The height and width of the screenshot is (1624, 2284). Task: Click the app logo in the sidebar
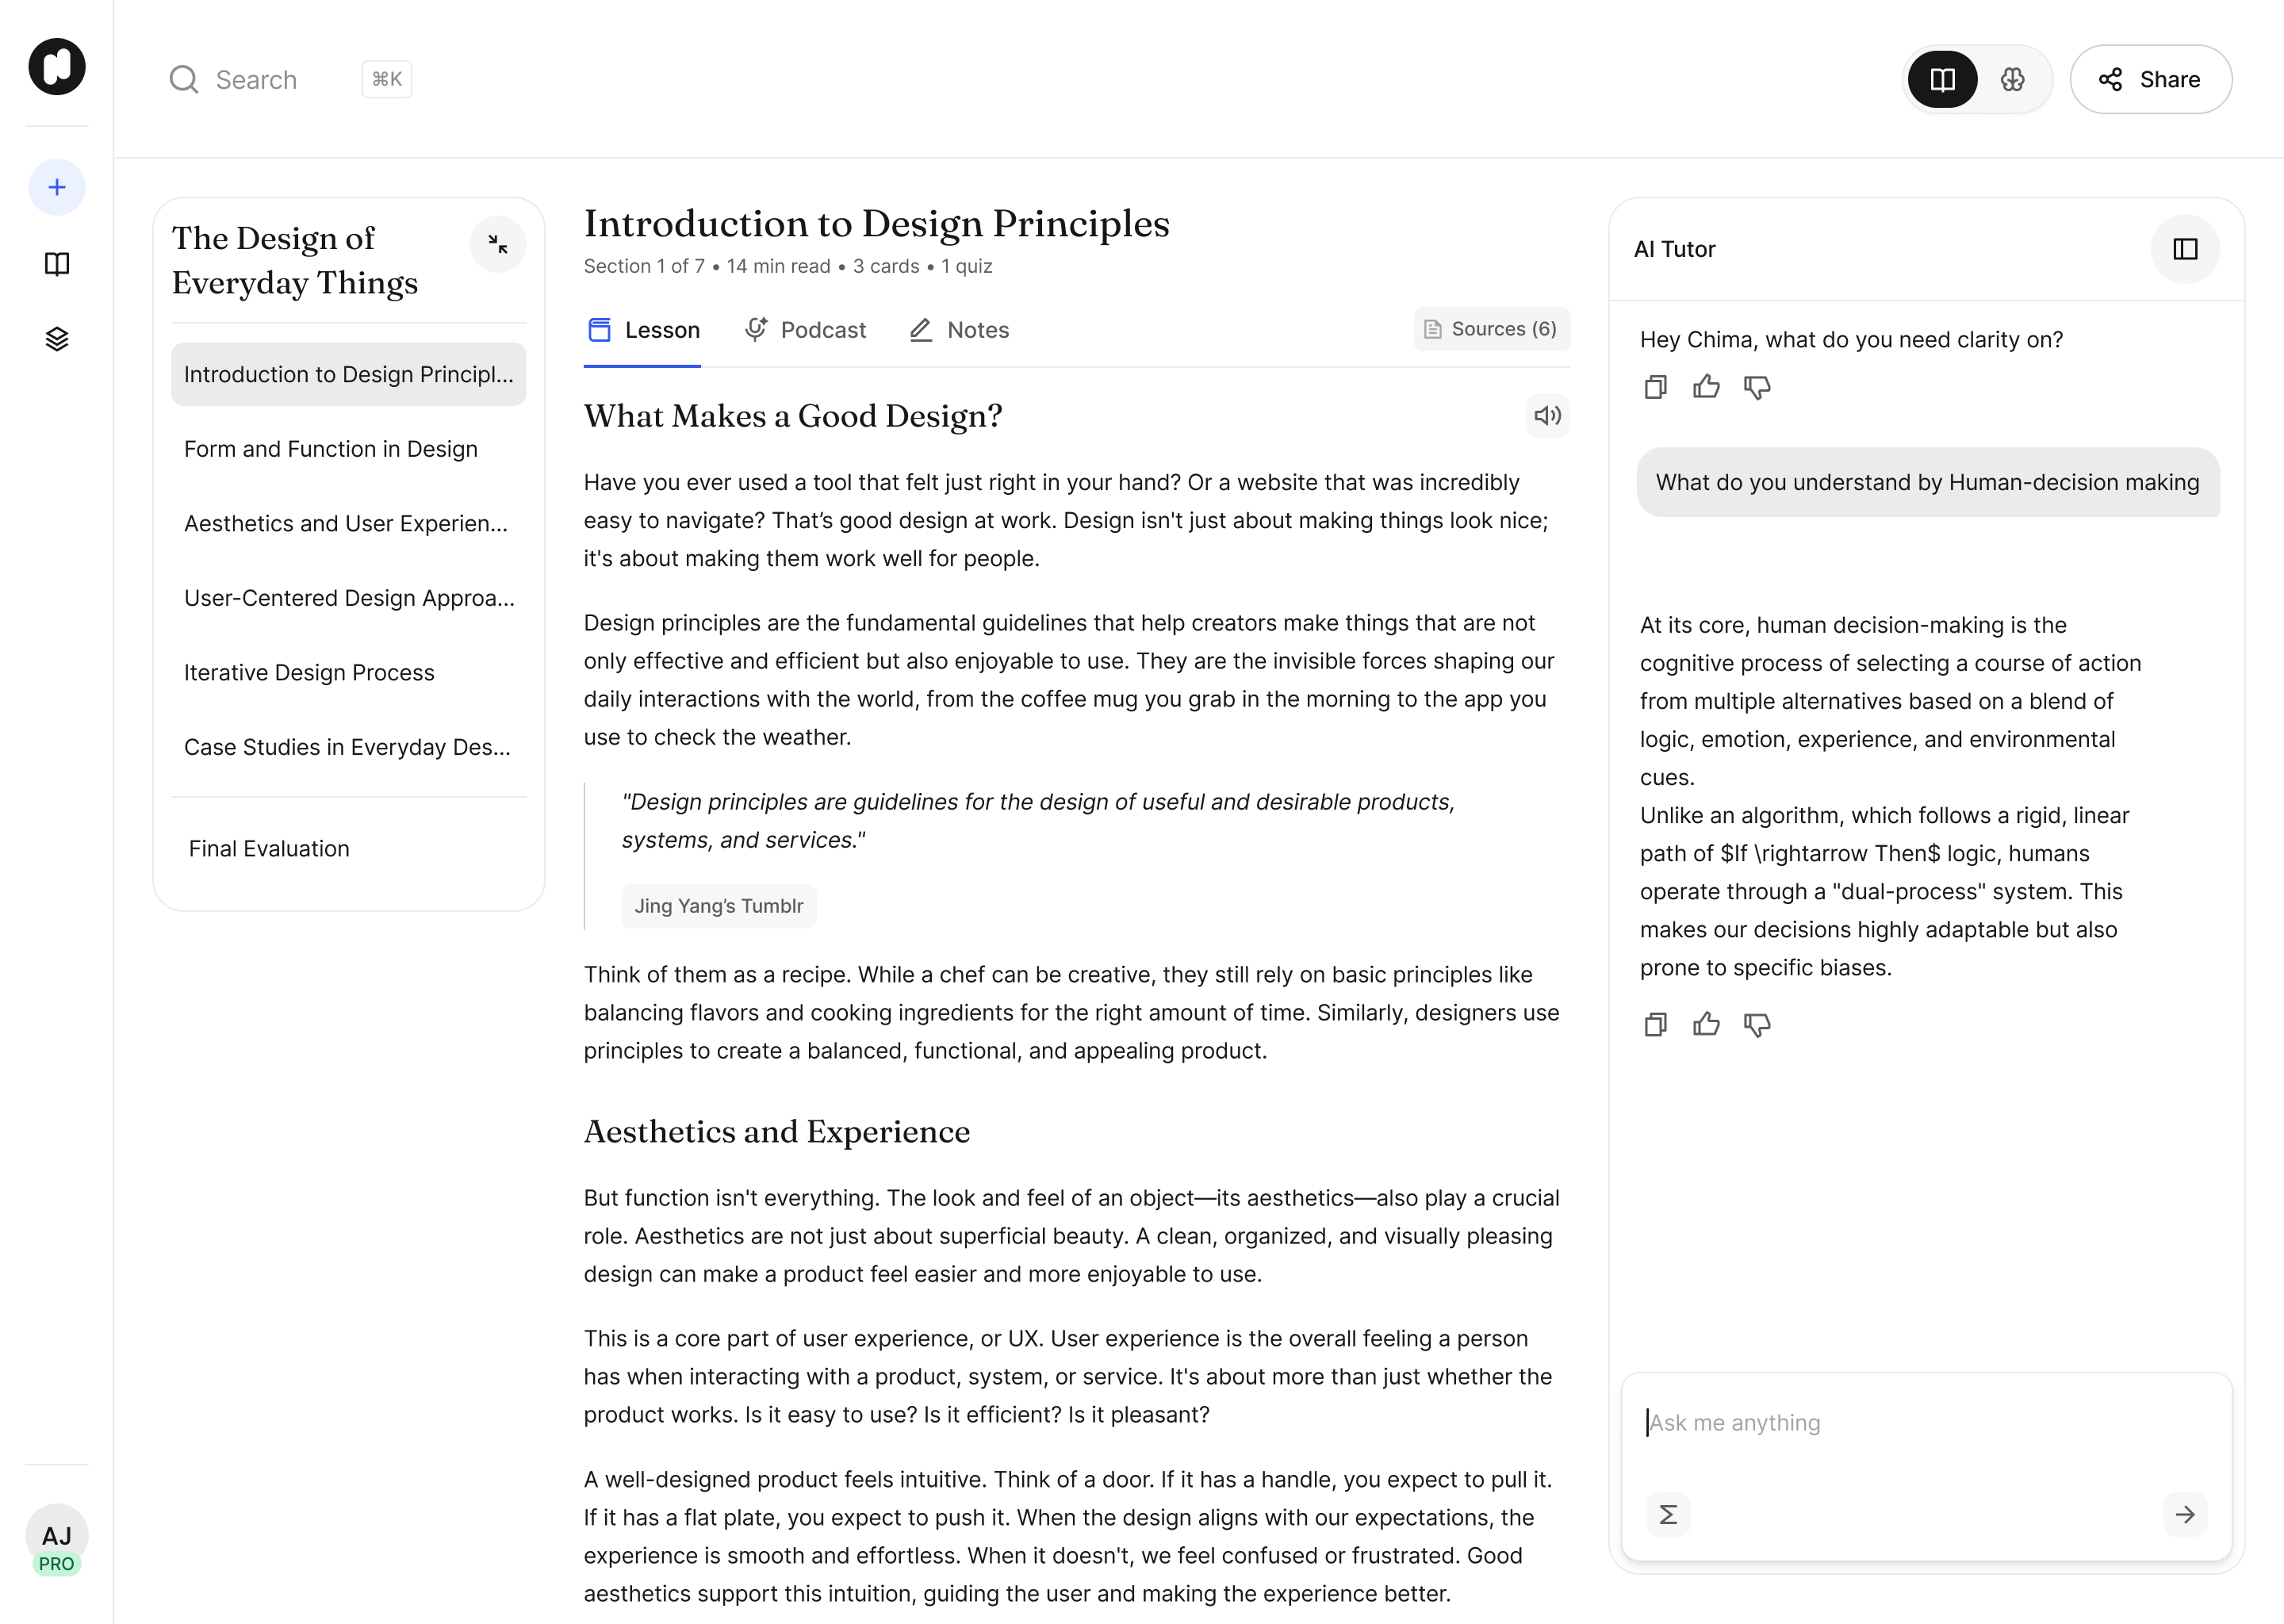click(57, 67)
